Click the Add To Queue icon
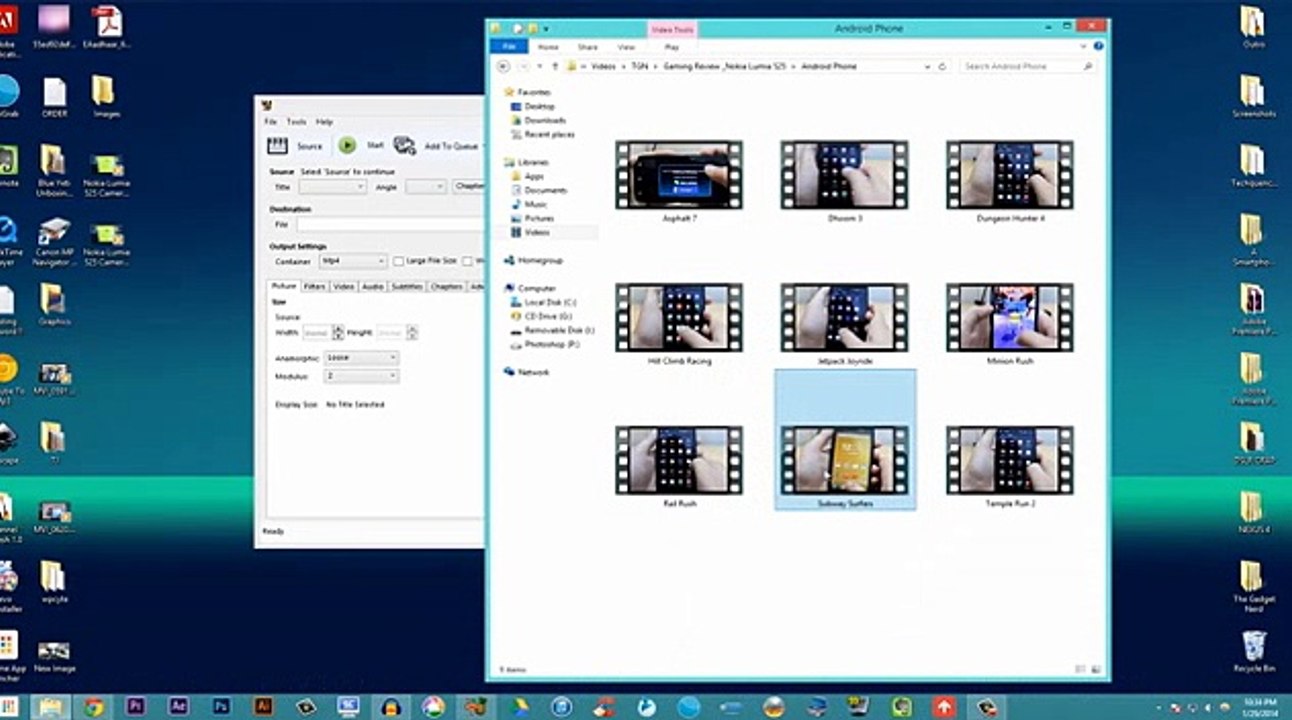 [404, 146]
